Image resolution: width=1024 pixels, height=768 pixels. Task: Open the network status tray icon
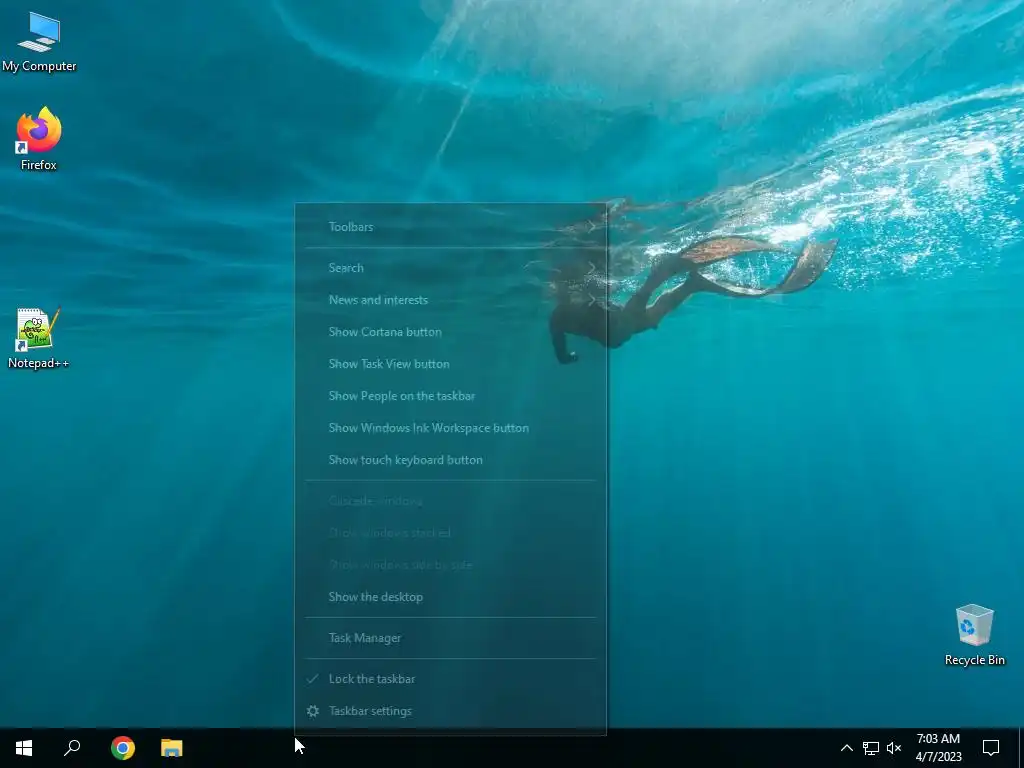click(x=871, y=748)
